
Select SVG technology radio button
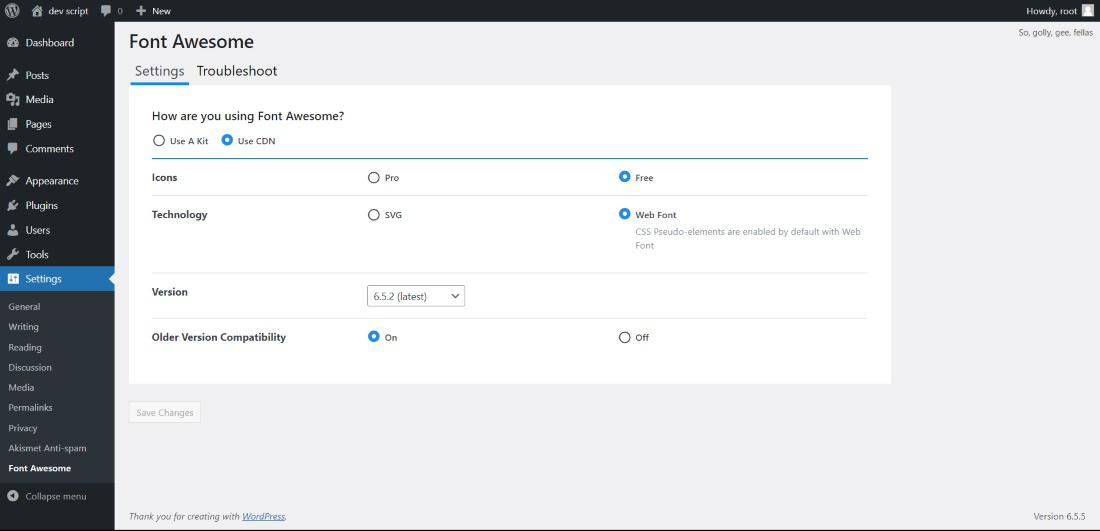click(x=374, y=215)
